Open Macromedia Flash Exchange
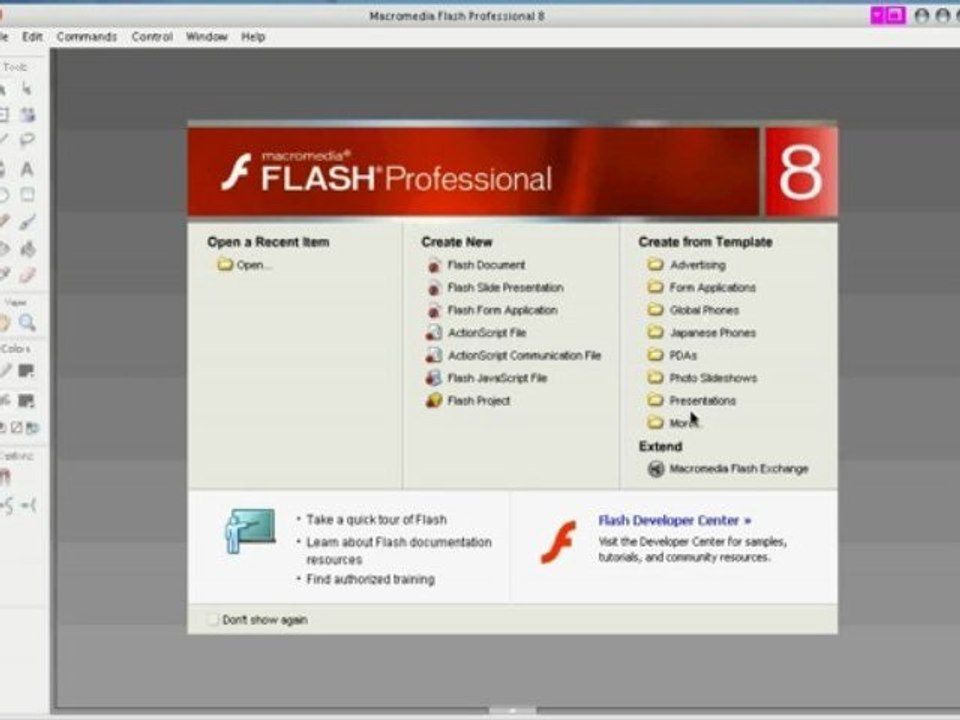 [x=738, y=469]
